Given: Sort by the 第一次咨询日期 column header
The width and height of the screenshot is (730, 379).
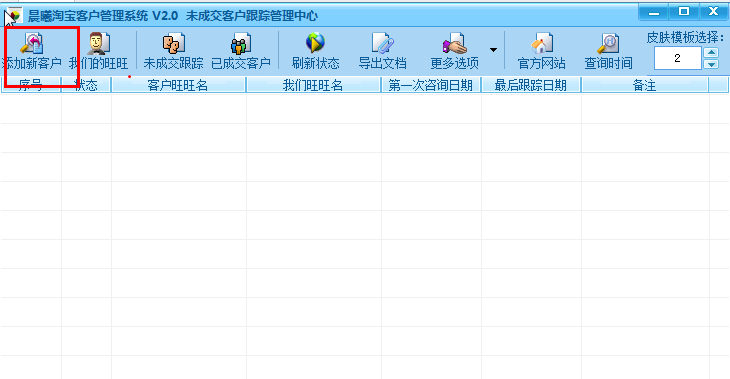Looking at the screenshot, I should pos(431,85).
